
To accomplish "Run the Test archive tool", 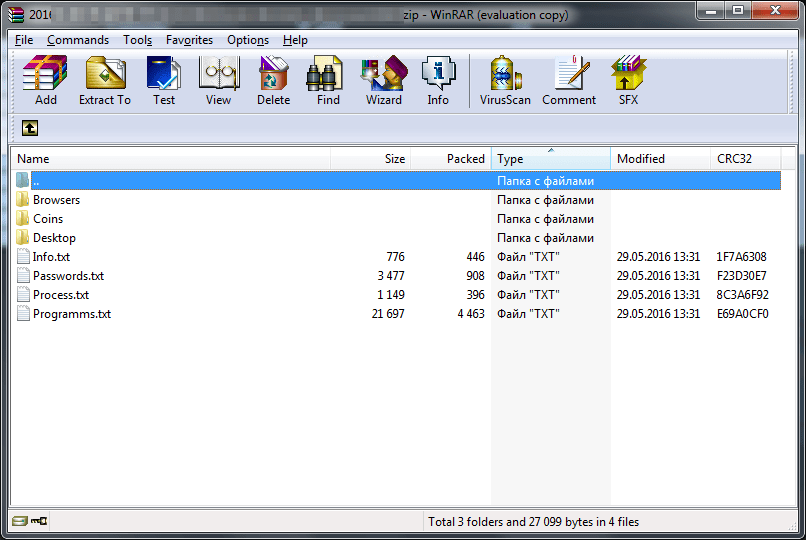I will coord(163,80).
